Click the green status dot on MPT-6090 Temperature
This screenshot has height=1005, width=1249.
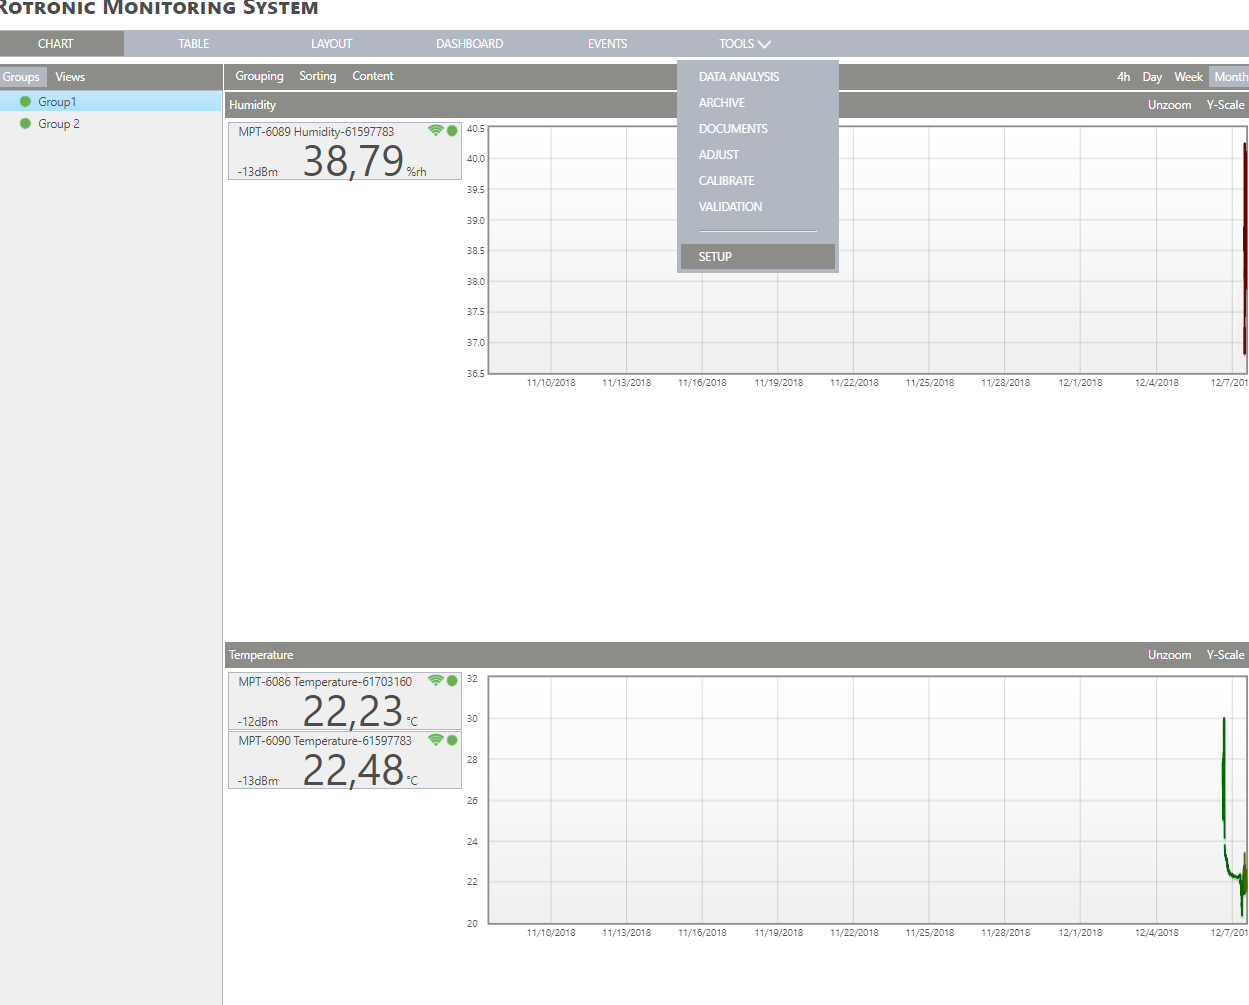[x=452, y=740]
